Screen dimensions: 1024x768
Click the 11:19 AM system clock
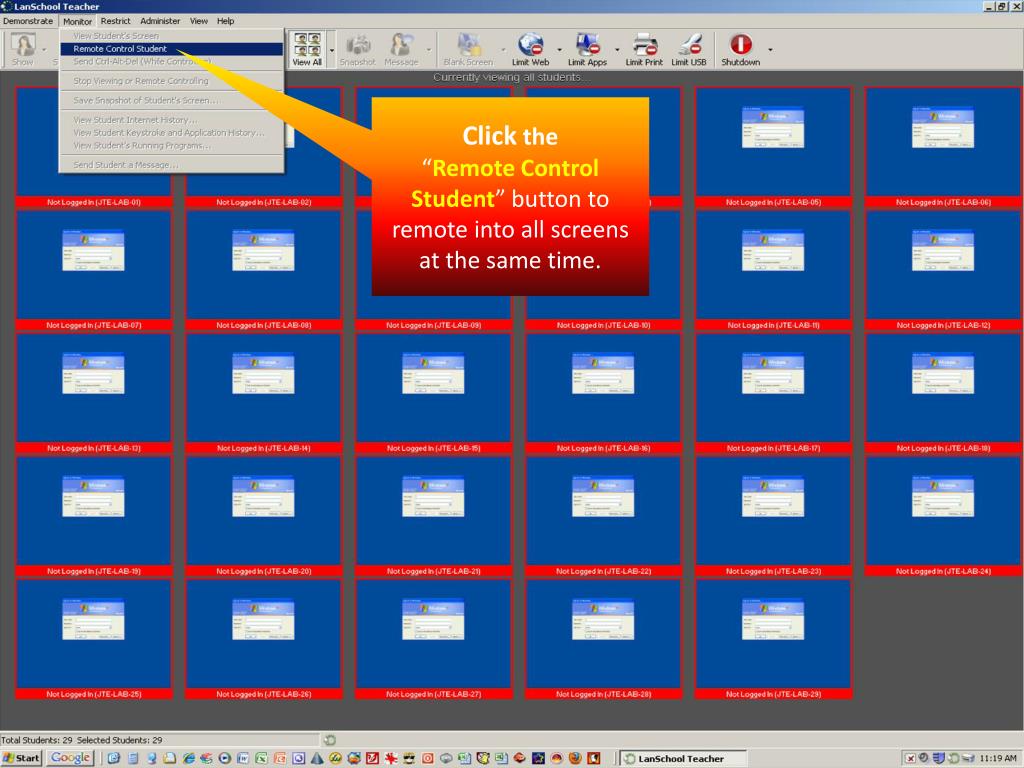pos(998,758)
